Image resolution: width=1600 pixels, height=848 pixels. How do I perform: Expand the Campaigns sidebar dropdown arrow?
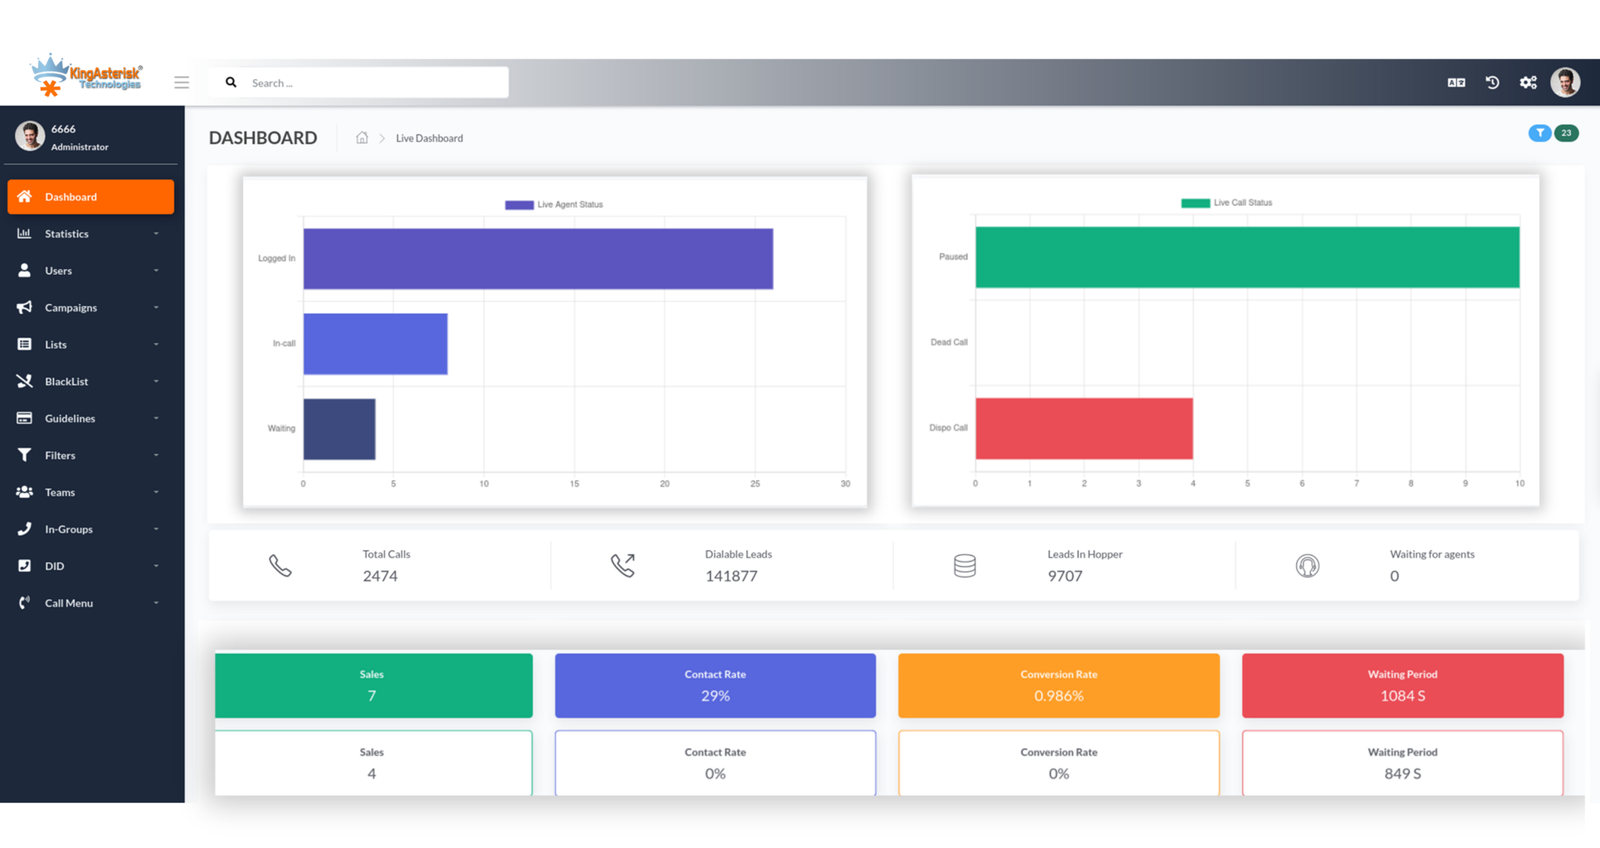coord(156,308)
